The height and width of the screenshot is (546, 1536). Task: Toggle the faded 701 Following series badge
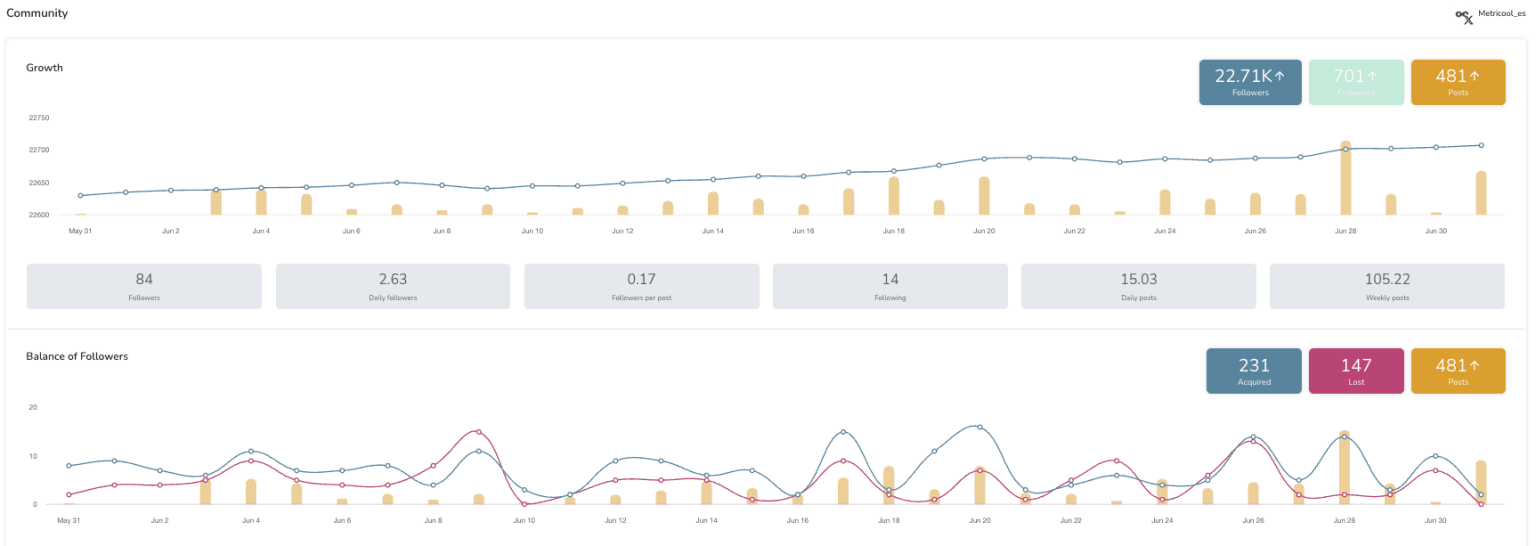tap(1355, 82)
